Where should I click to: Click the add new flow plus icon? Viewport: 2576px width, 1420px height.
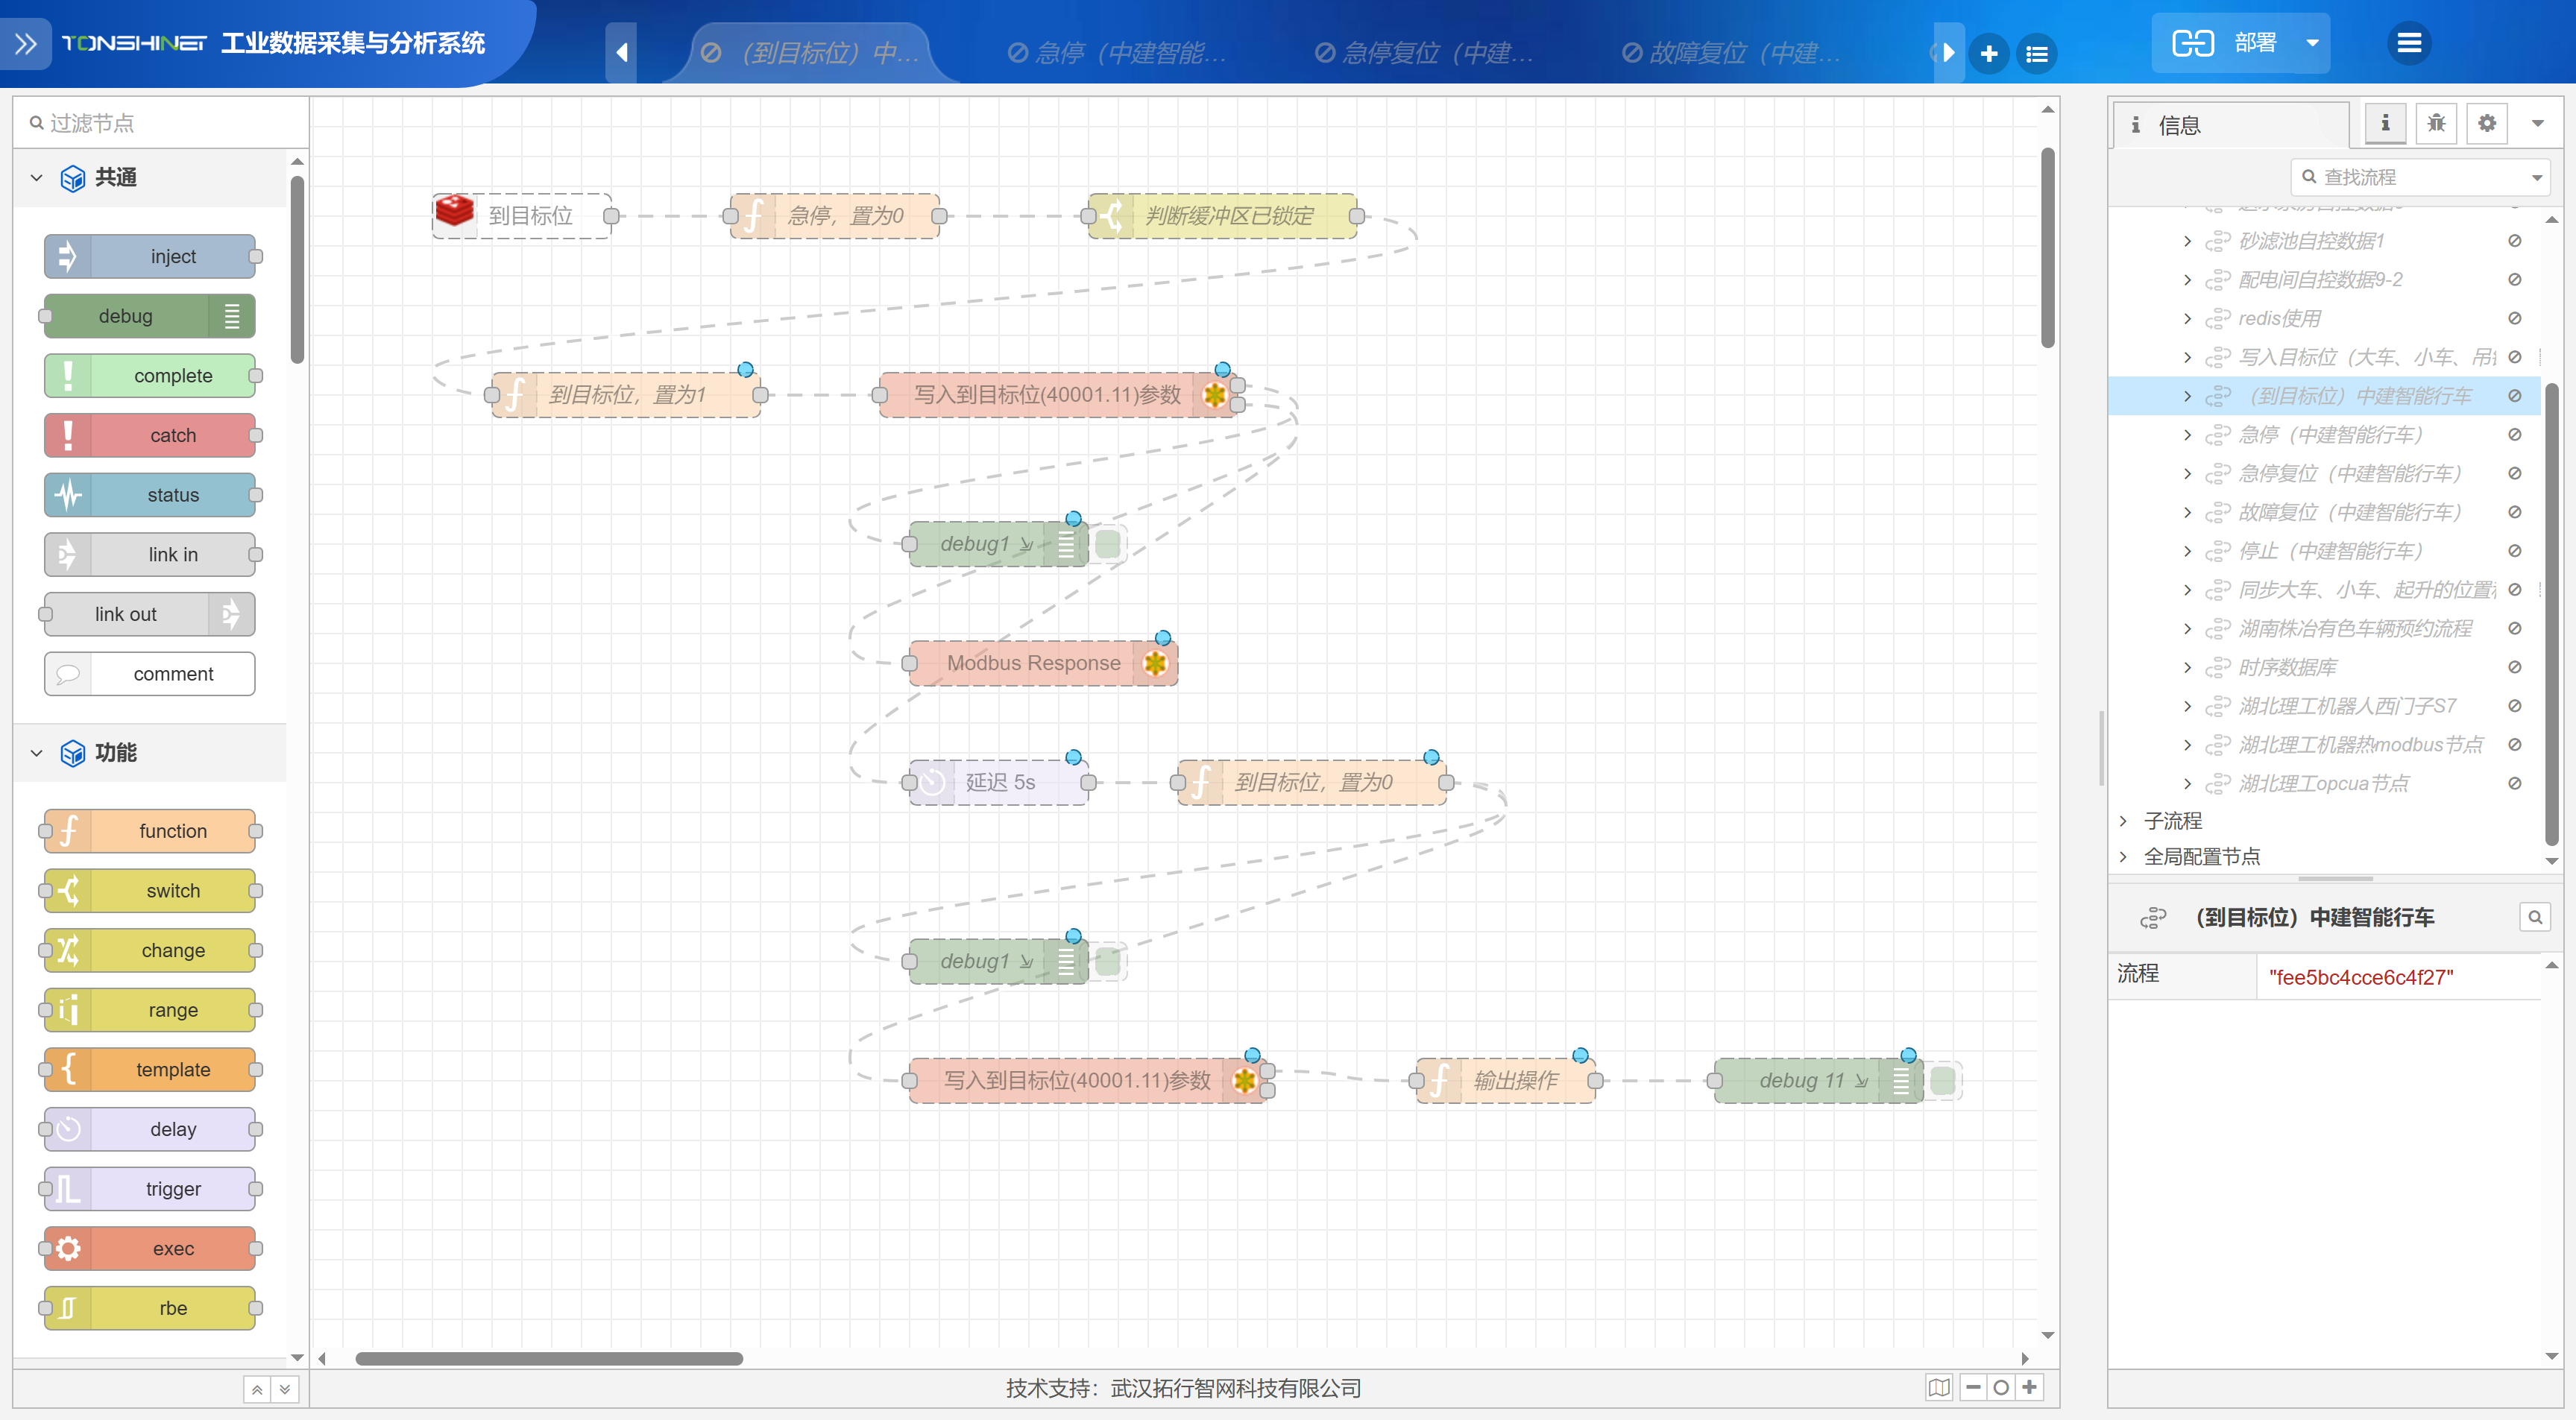point(1989,53)
